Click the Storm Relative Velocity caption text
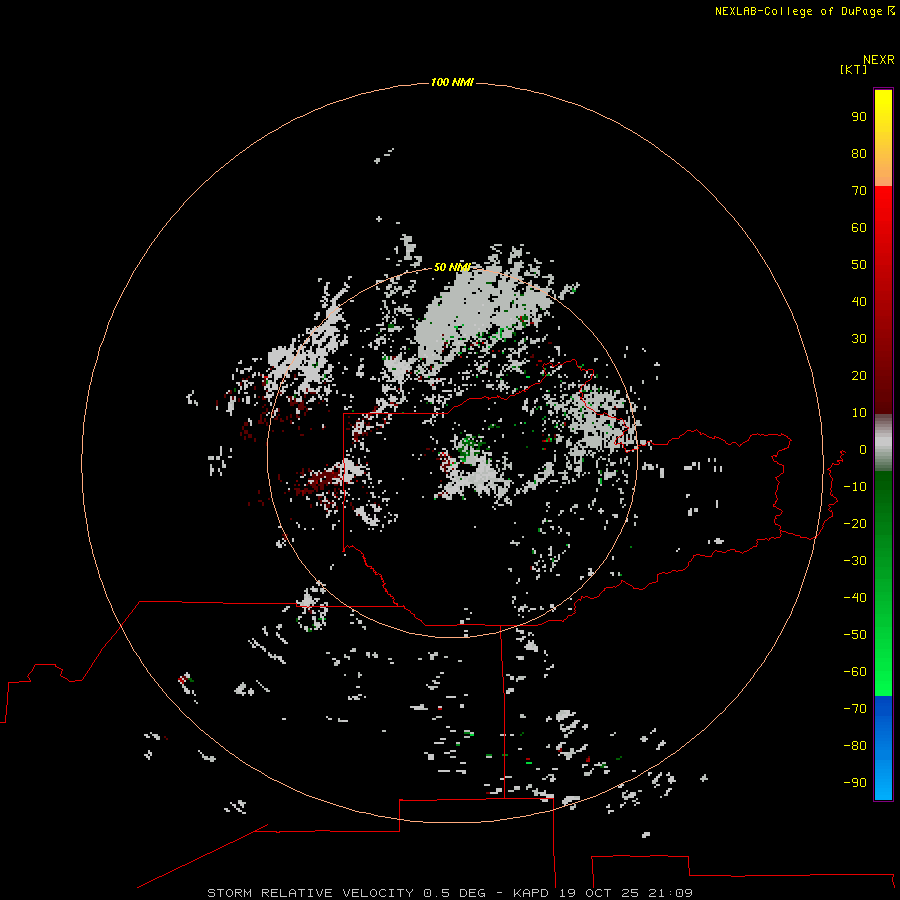900x900 pixels. (x=449, y=893)
